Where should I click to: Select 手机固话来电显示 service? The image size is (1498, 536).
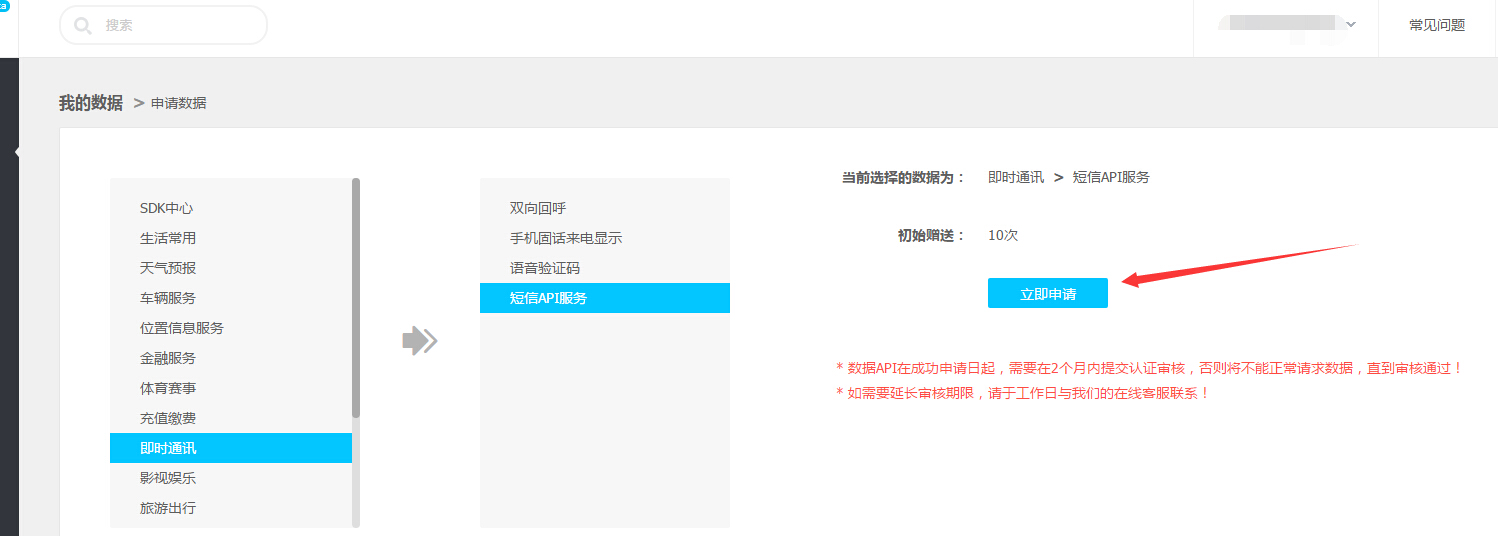click(566, 238)
